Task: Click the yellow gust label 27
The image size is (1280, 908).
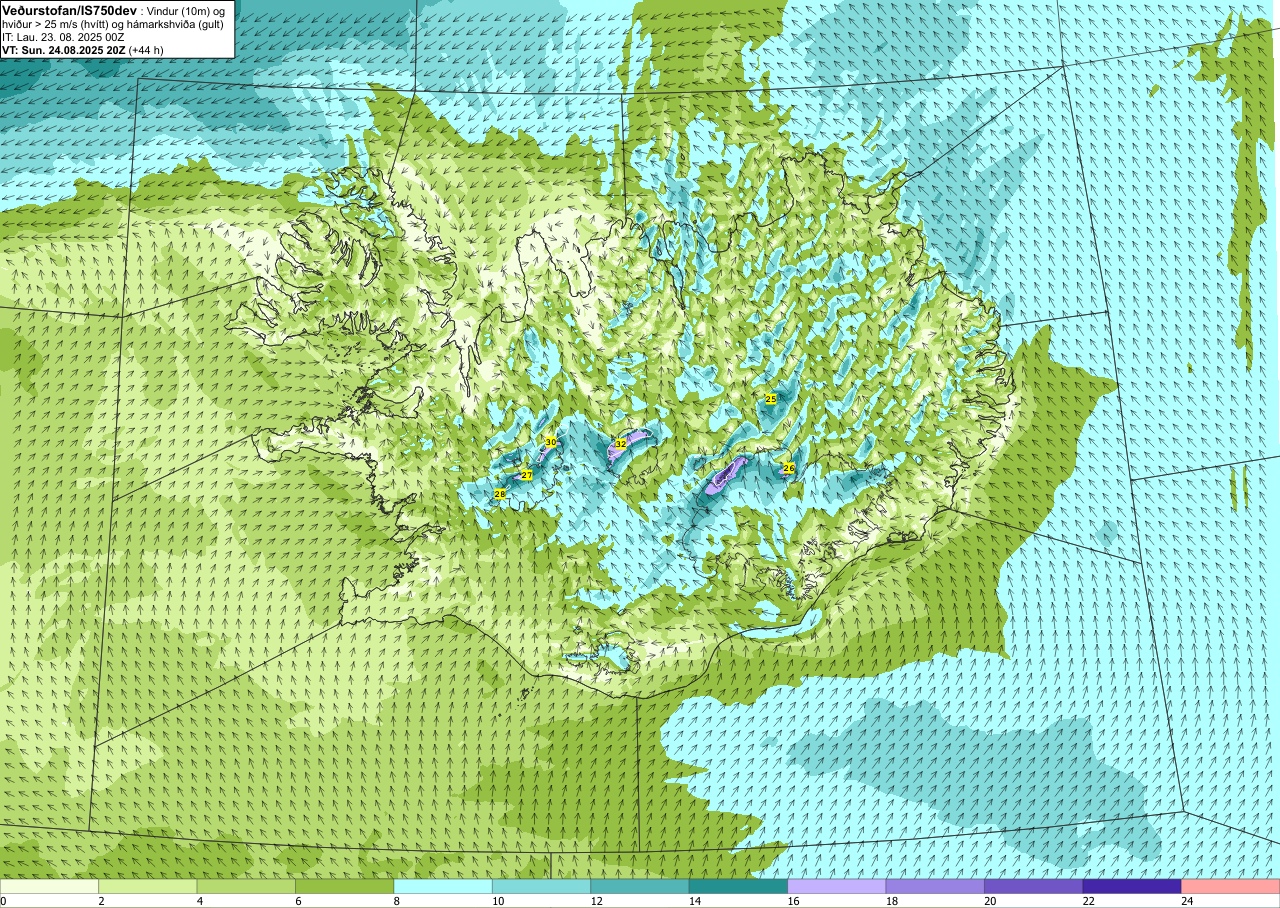Action: tap(526, 474)
